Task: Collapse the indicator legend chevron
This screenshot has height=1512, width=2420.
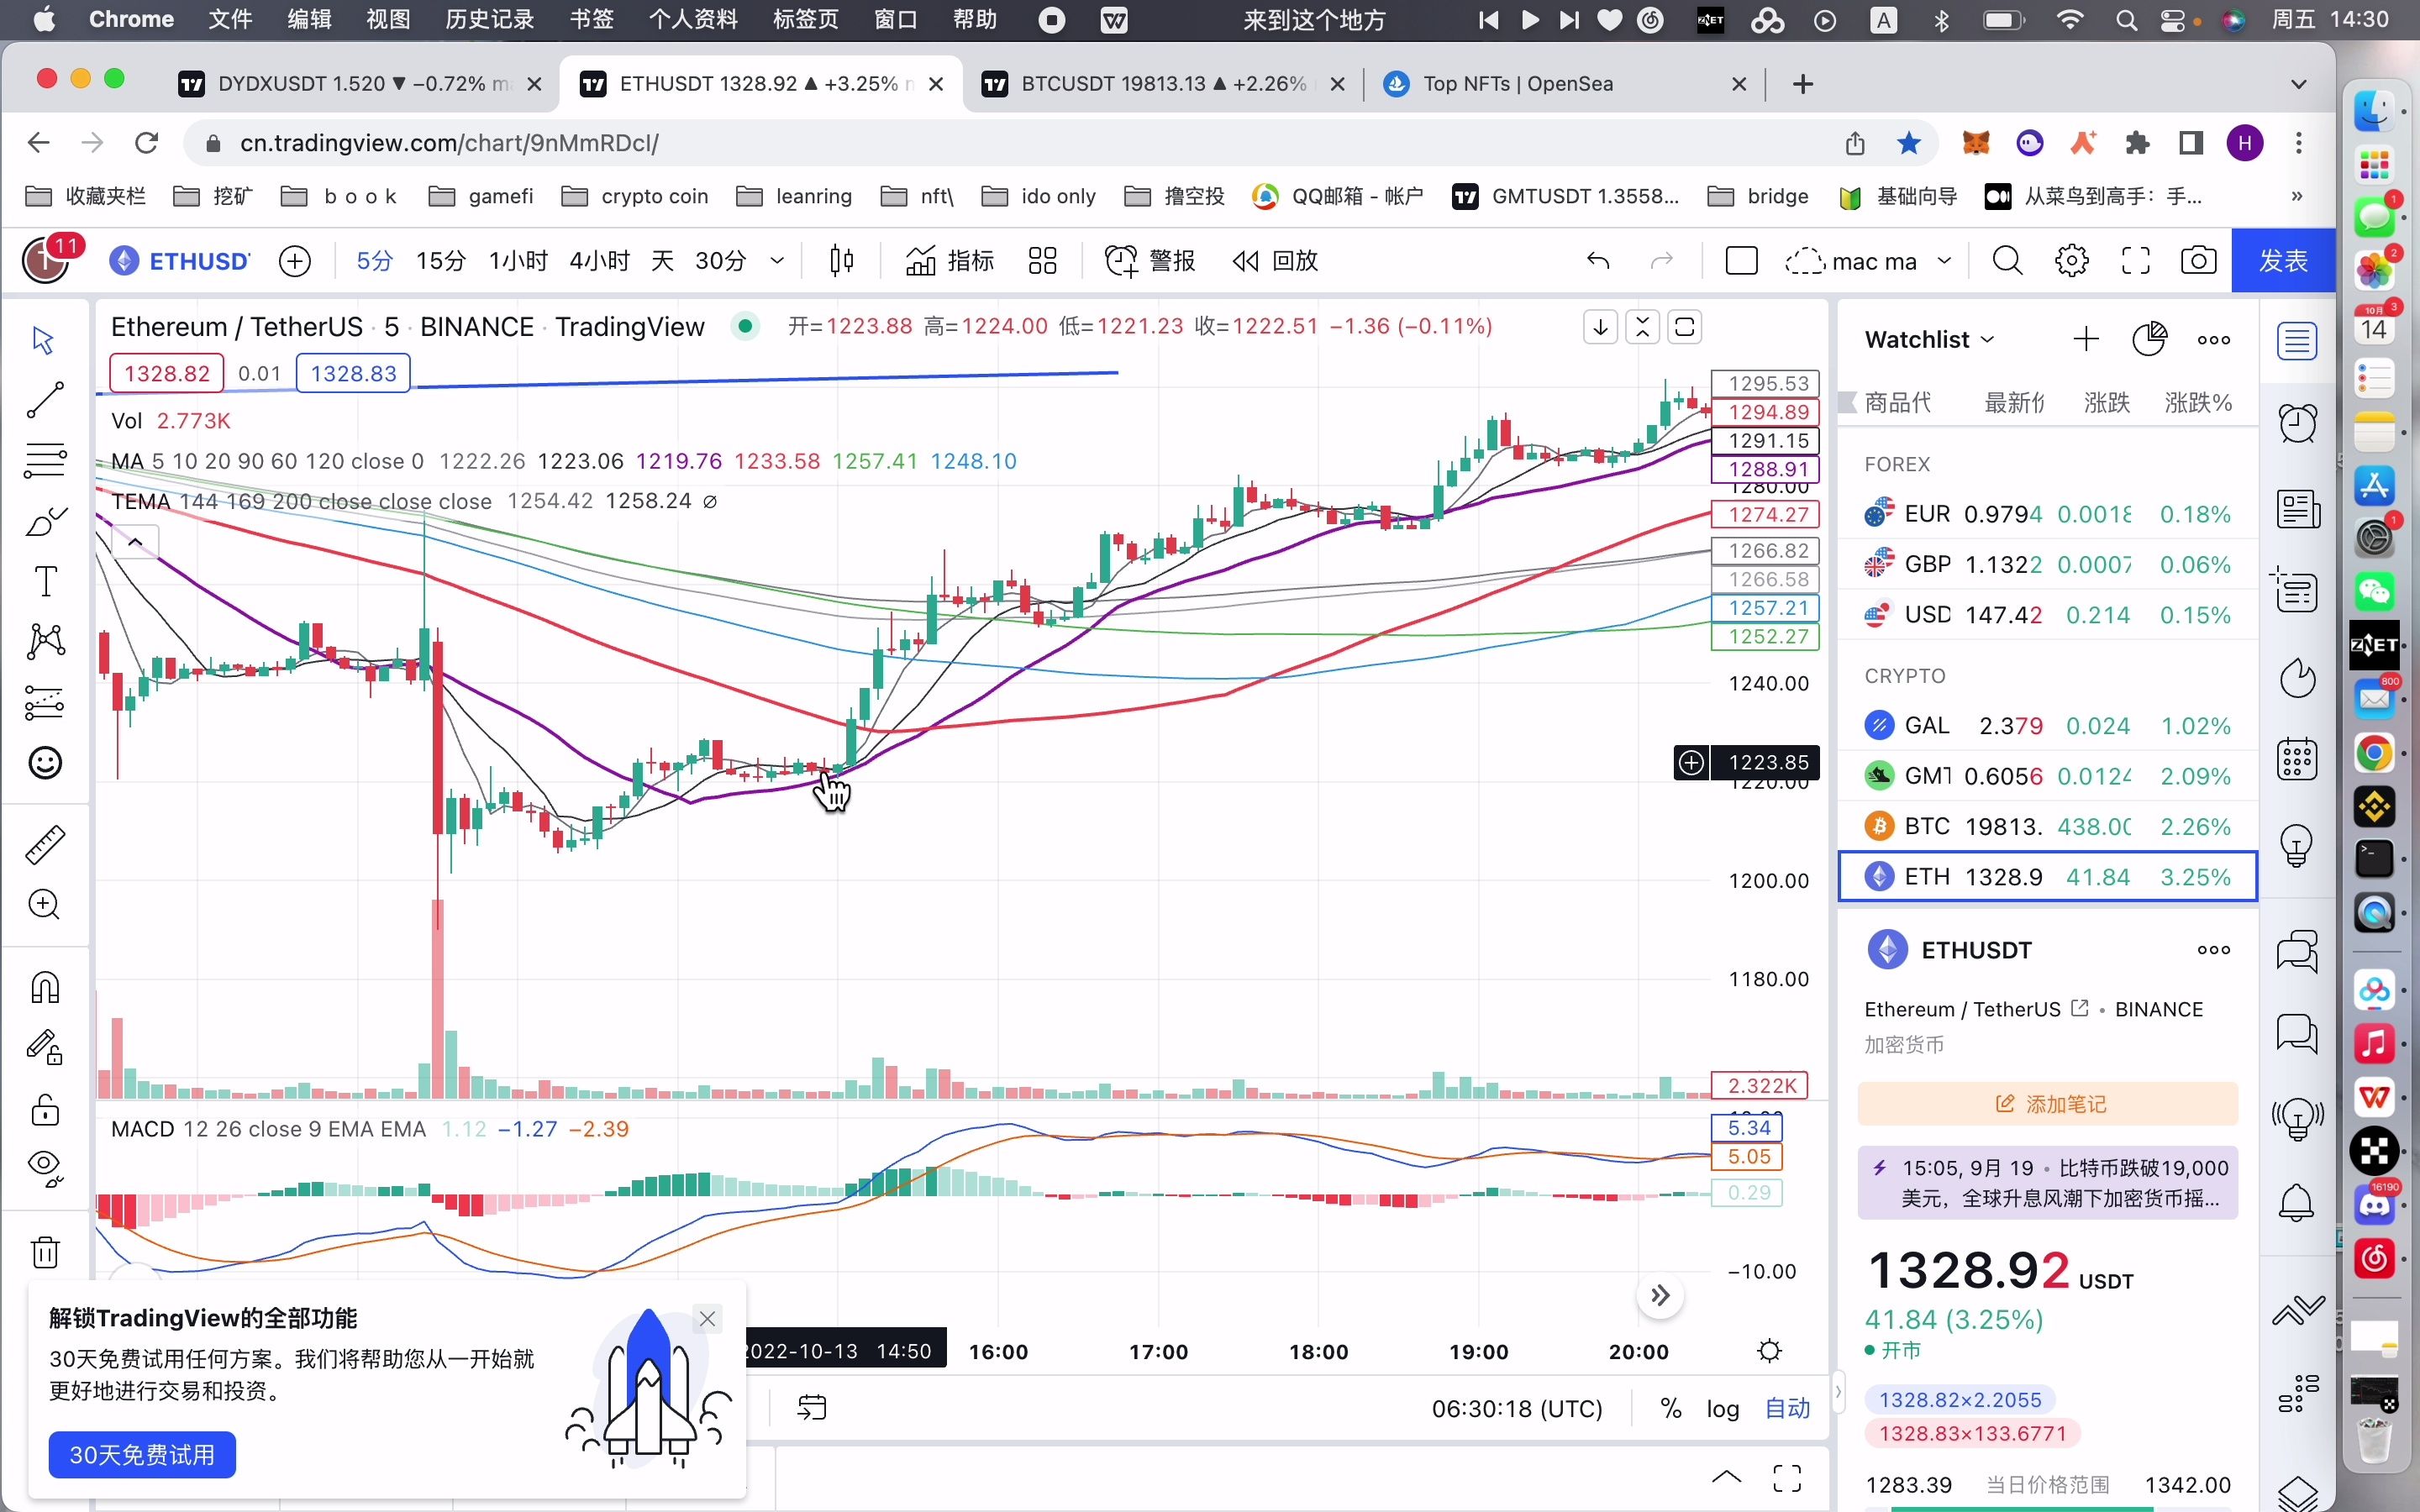Action: 135,543
